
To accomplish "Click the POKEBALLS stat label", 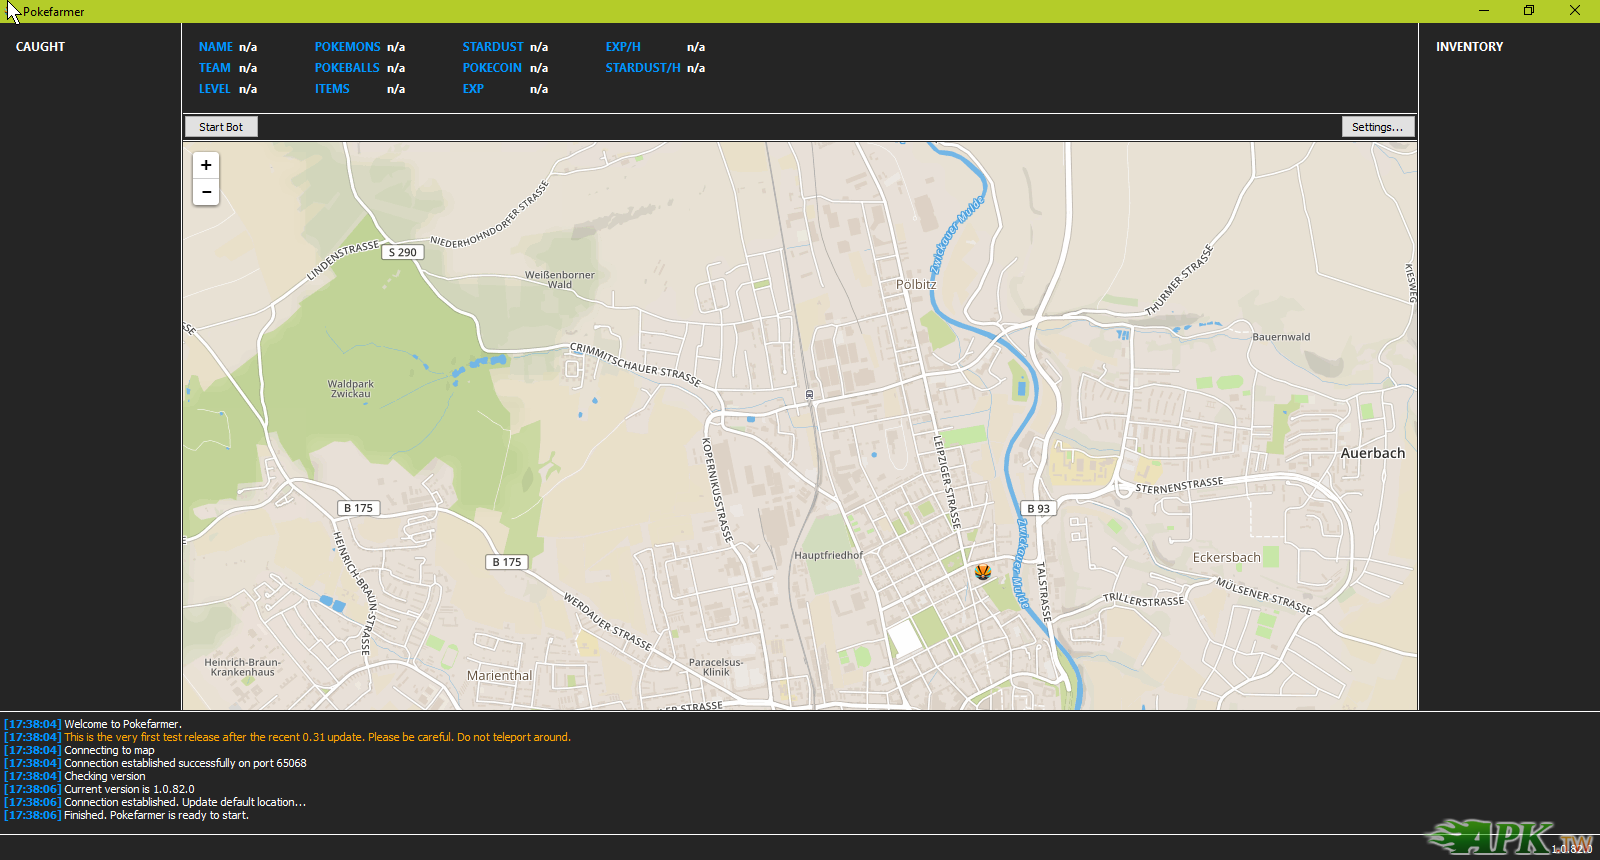I will point(347,68).
